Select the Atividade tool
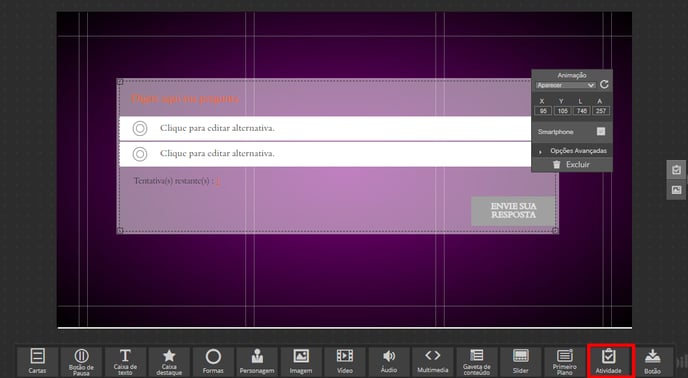The width and height of the screenshot is (688, 378). click(609, 361)
